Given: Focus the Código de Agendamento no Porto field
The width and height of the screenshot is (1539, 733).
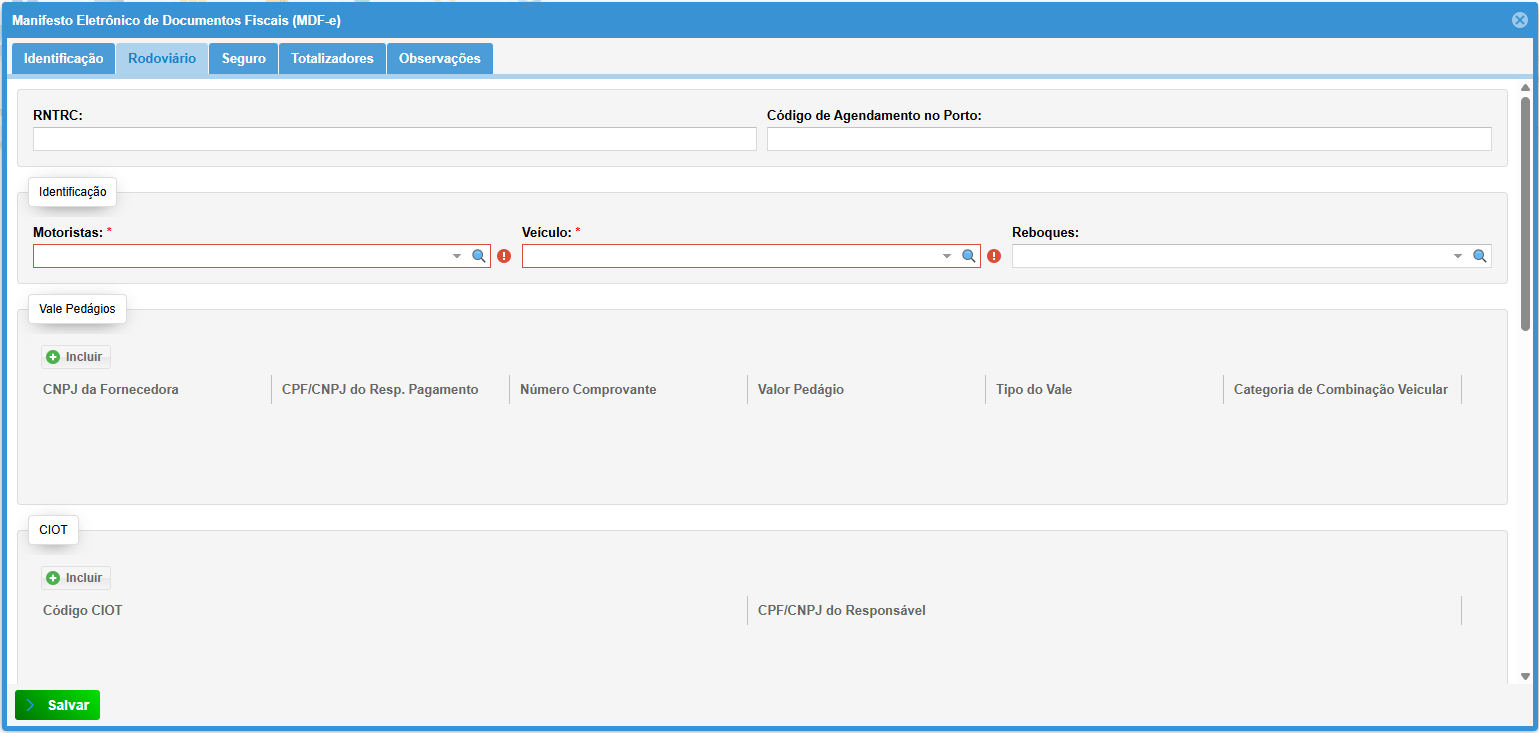Looking at the screenshot, I should coord(1128,139).
